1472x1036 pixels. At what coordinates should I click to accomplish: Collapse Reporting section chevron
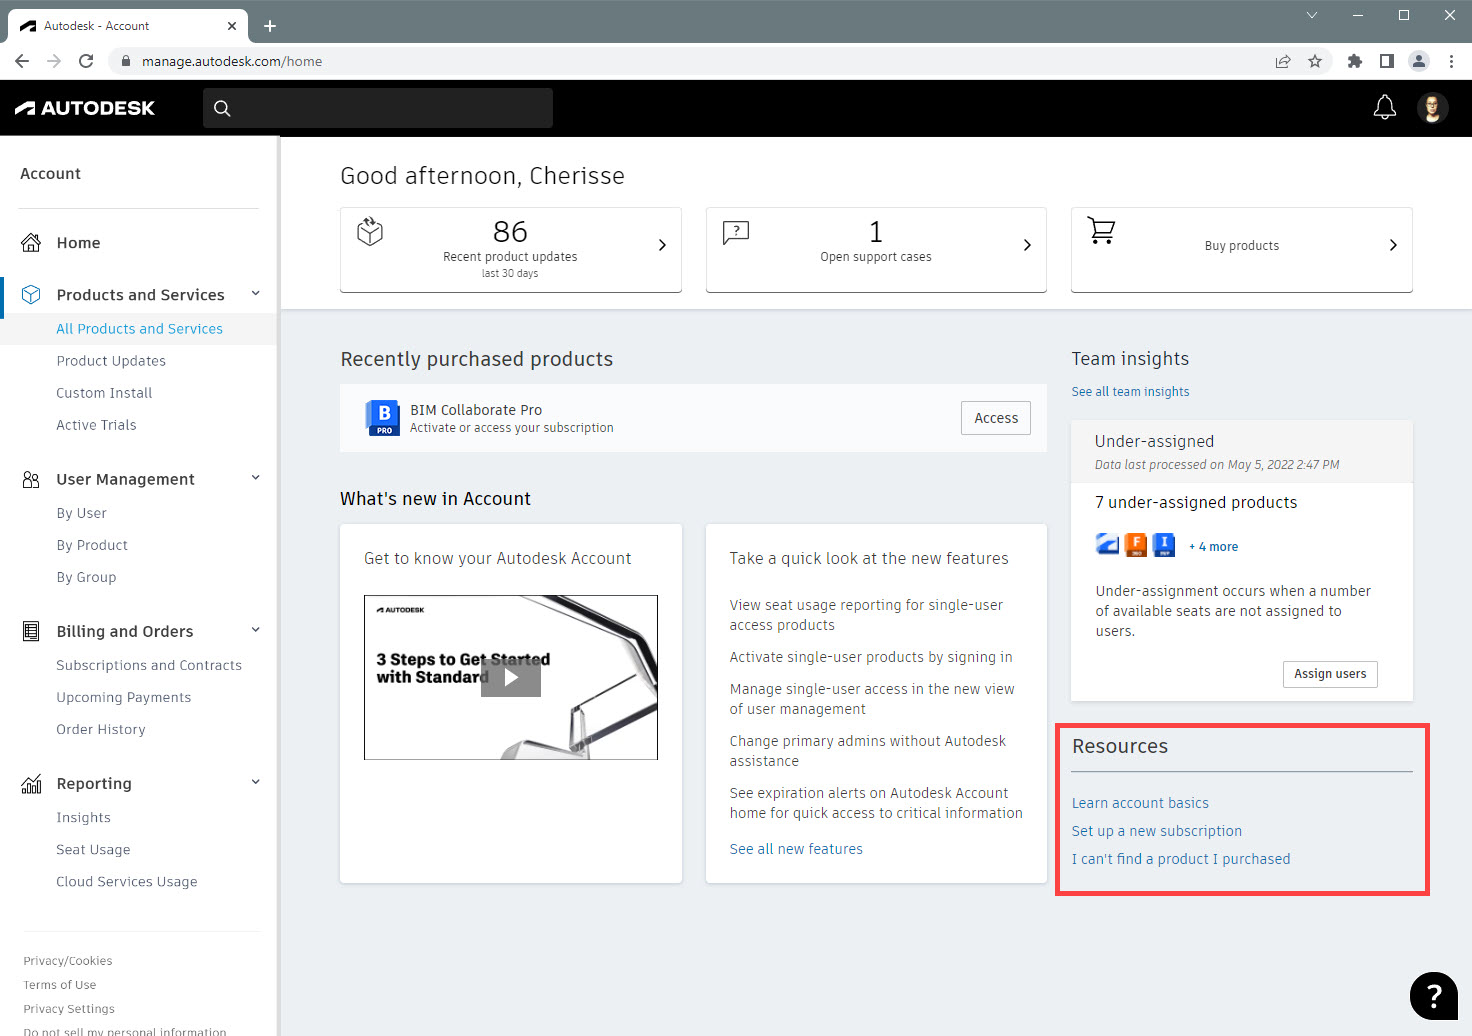coord(255,782)
